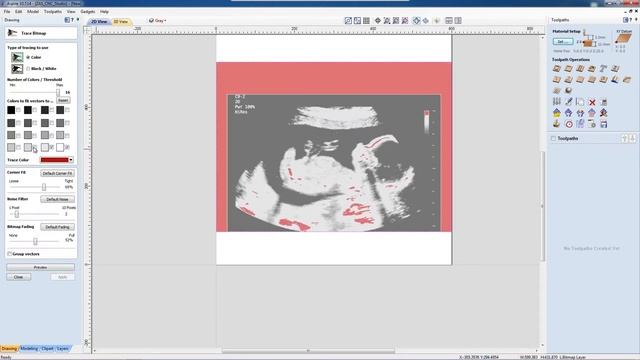This screenshot has width=640, height=360.
Task: Click the Default Fading button
Action: pos(57,227)
